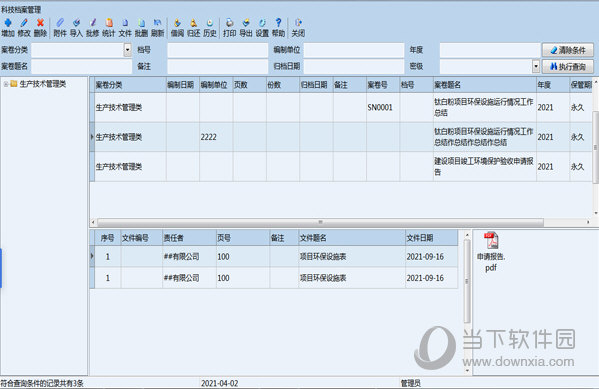599x389 pixels.
Task: Click the 增加 (add) toolbar icon
Action: click(8, 28)
